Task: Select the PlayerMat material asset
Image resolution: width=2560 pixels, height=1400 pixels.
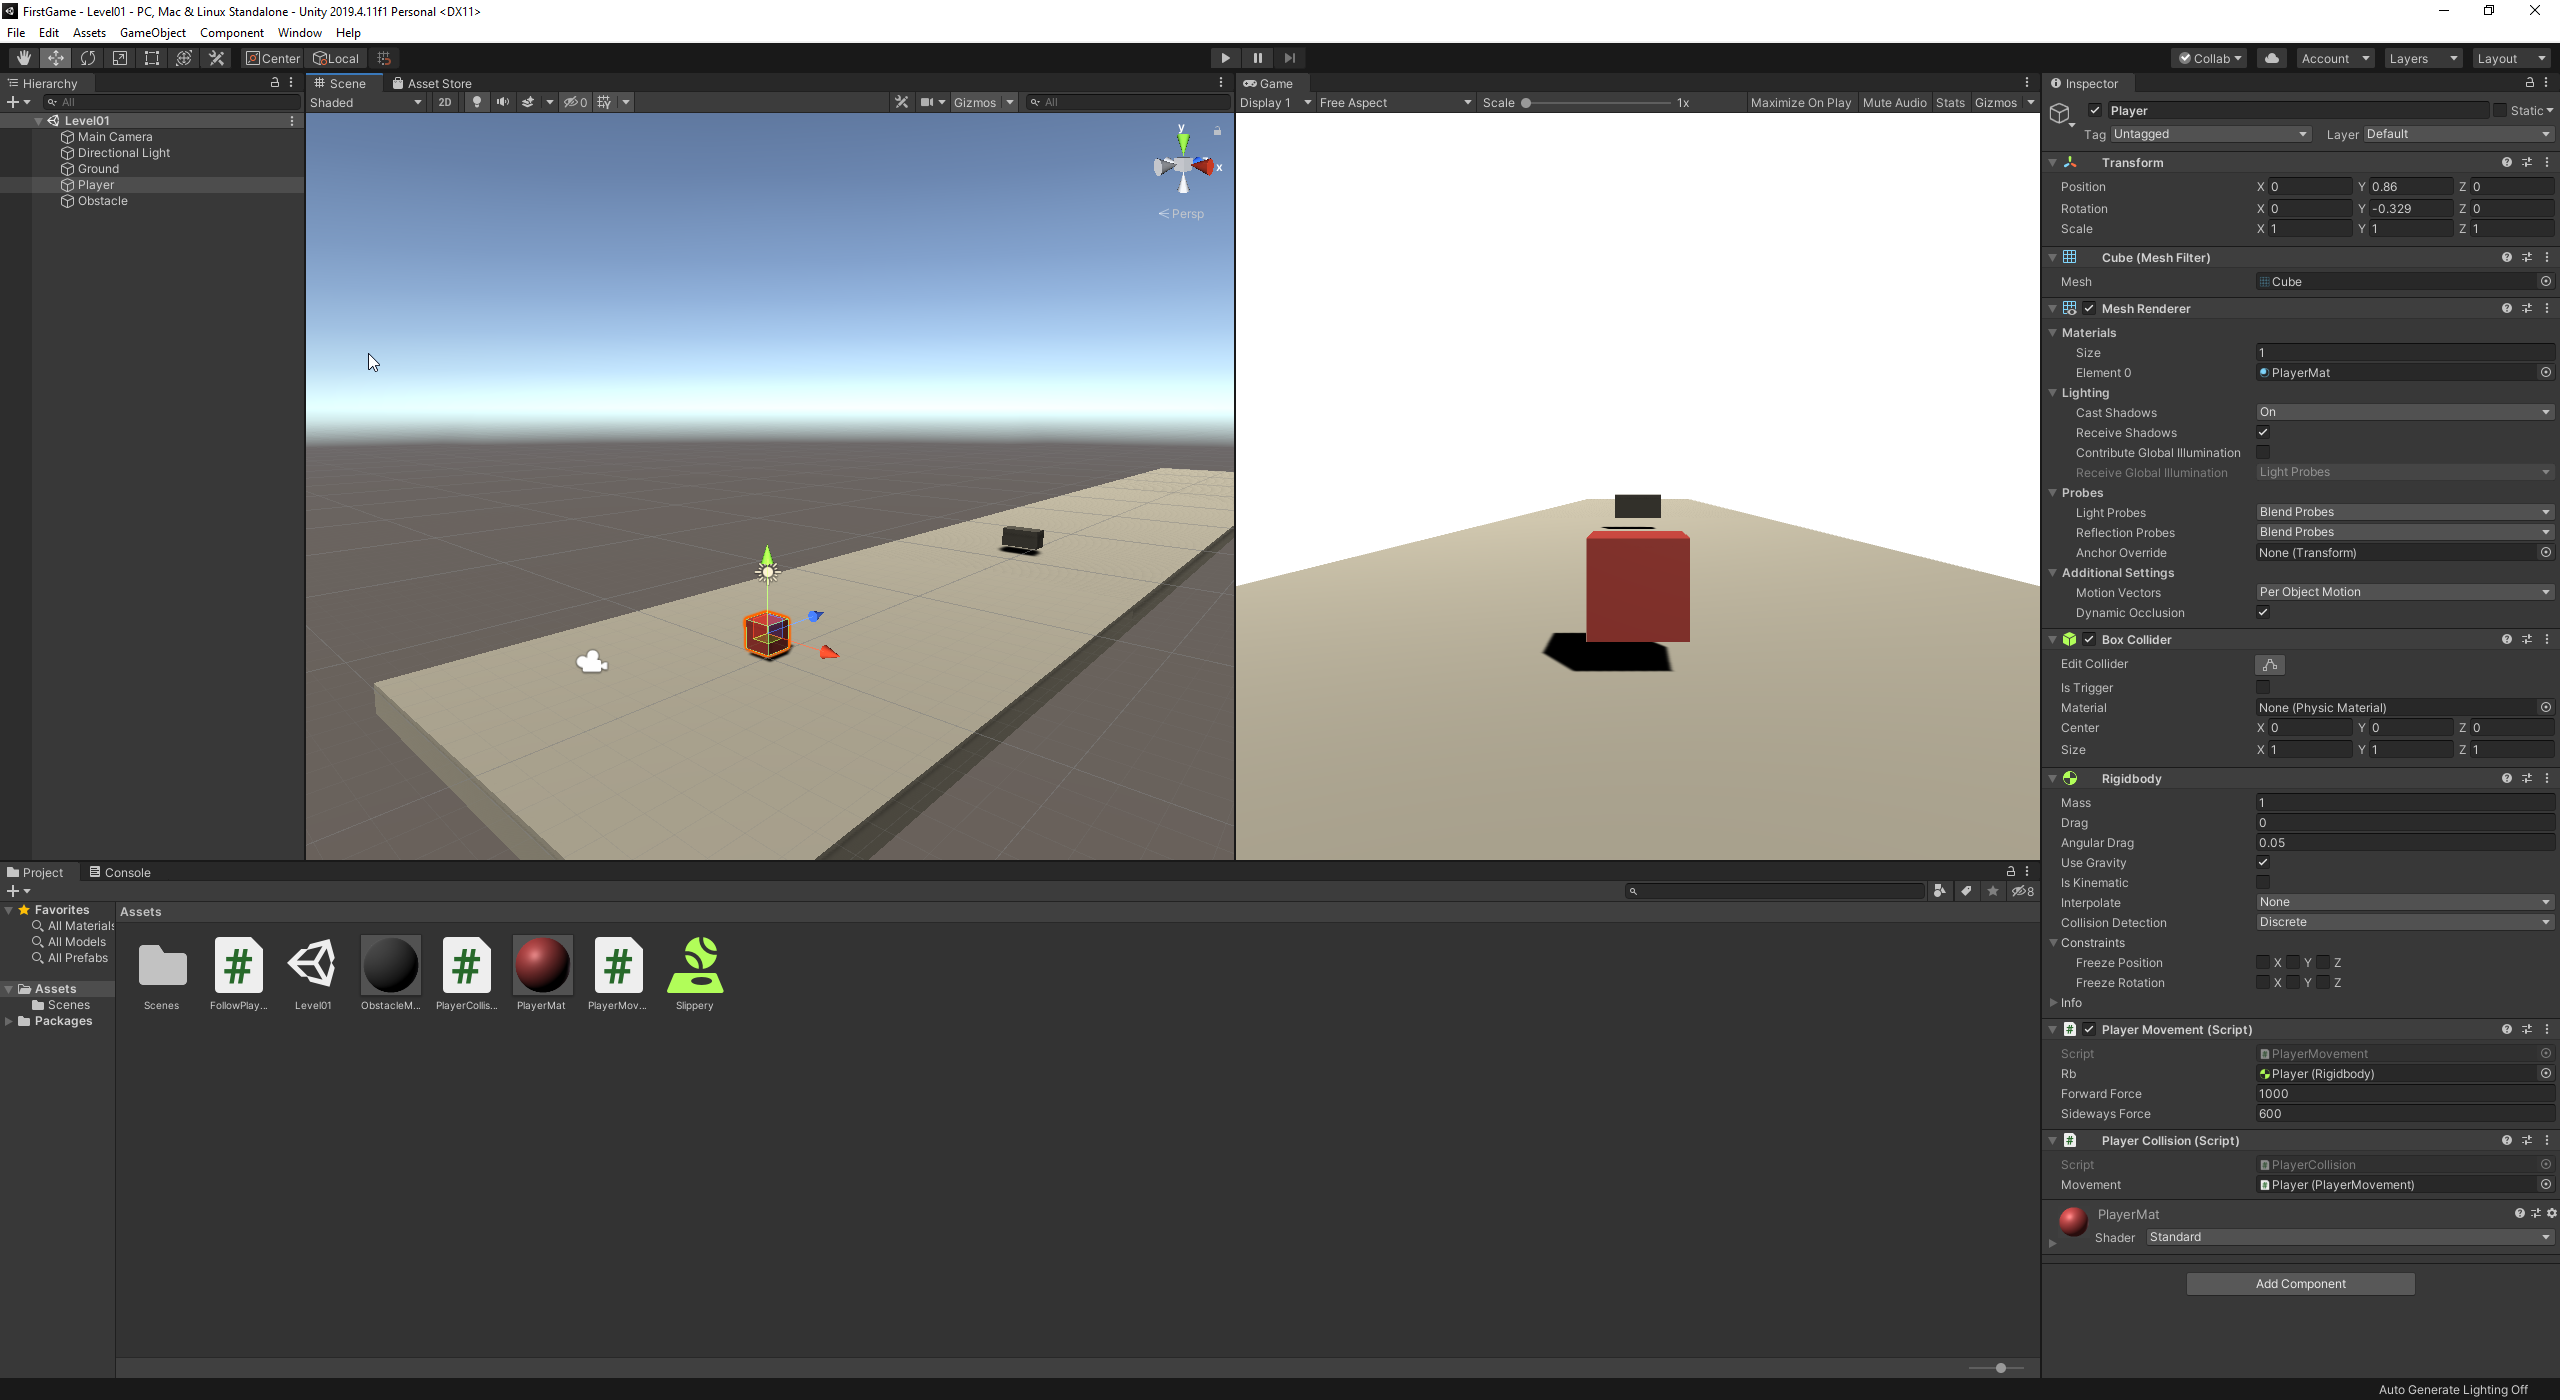Action: [541, 966]
